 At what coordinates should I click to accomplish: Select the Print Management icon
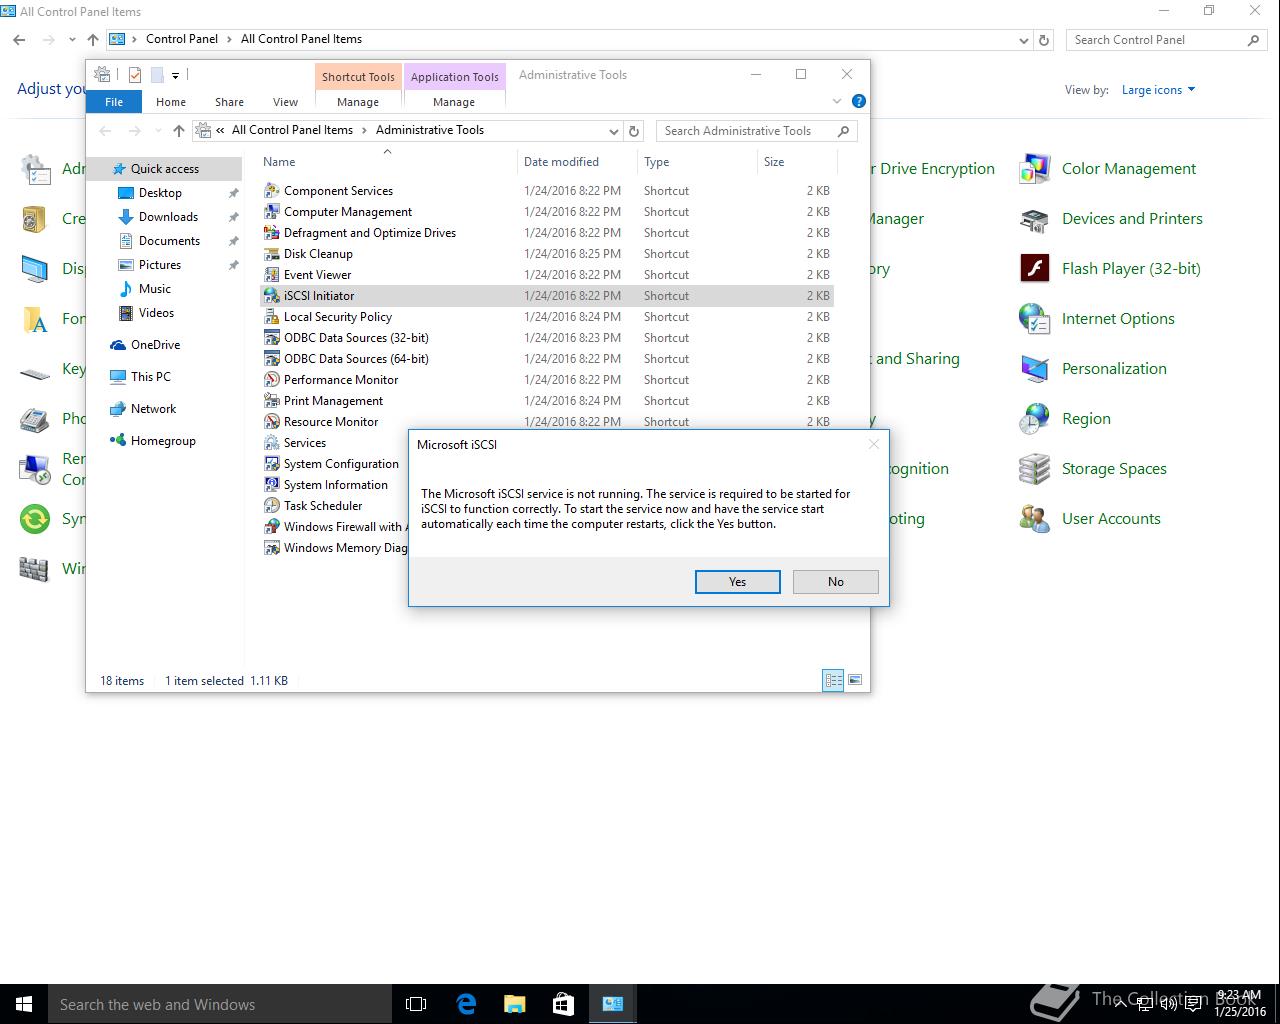[271, 400]
